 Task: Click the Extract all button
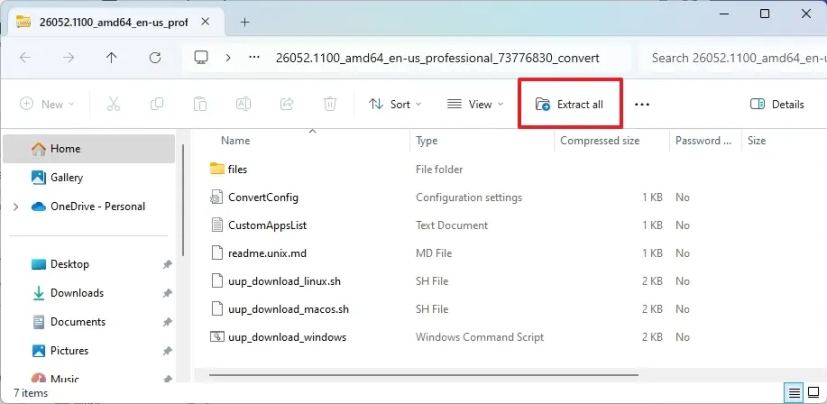click(570, 104)
